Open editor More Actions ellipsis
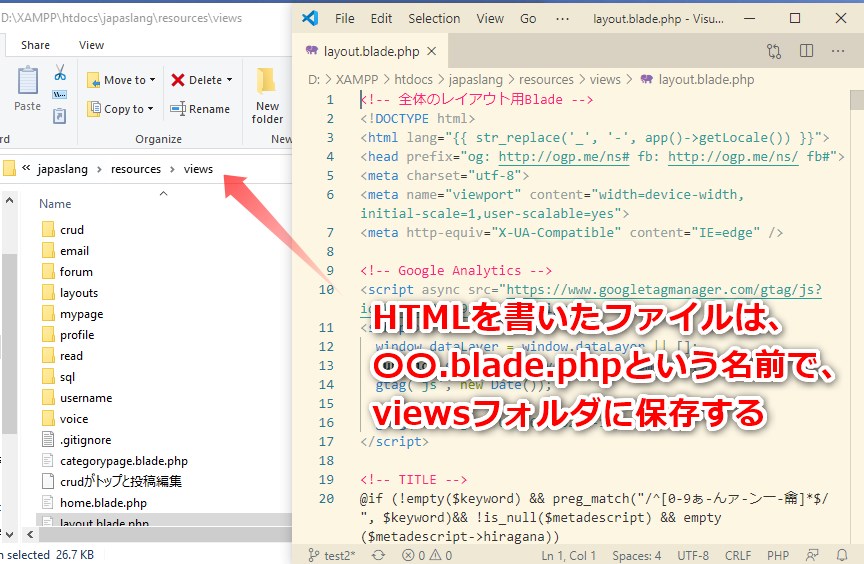The image size is (864, 564). [x=840, y=51]
